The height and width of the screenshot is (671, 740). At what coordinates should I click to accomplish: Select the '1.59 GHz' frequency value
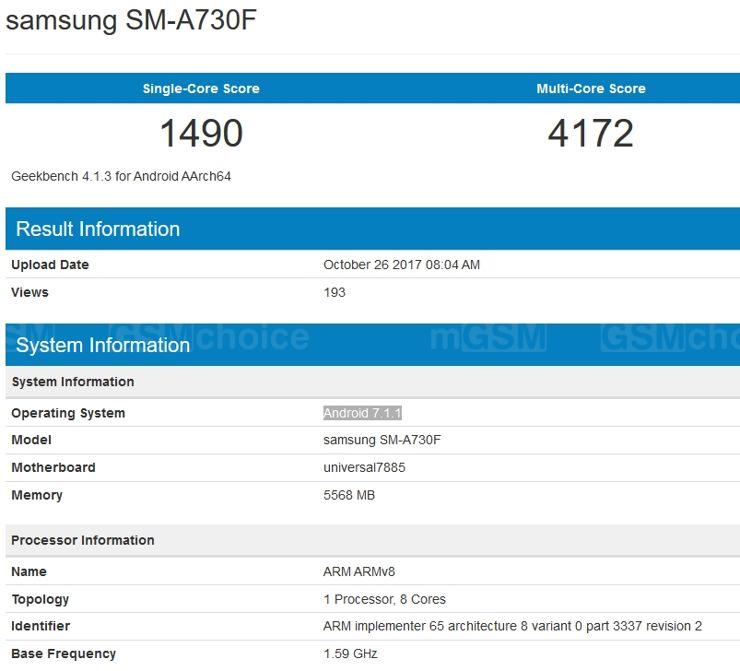(350, 654)
